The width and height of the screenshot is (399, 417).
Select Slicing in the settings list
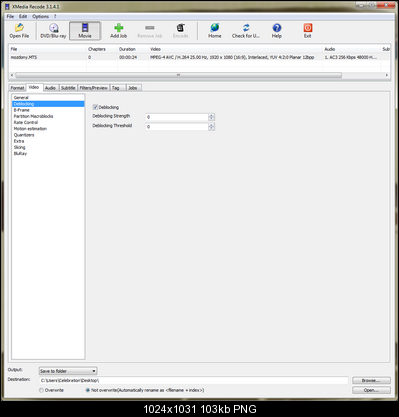pos(48,147)
